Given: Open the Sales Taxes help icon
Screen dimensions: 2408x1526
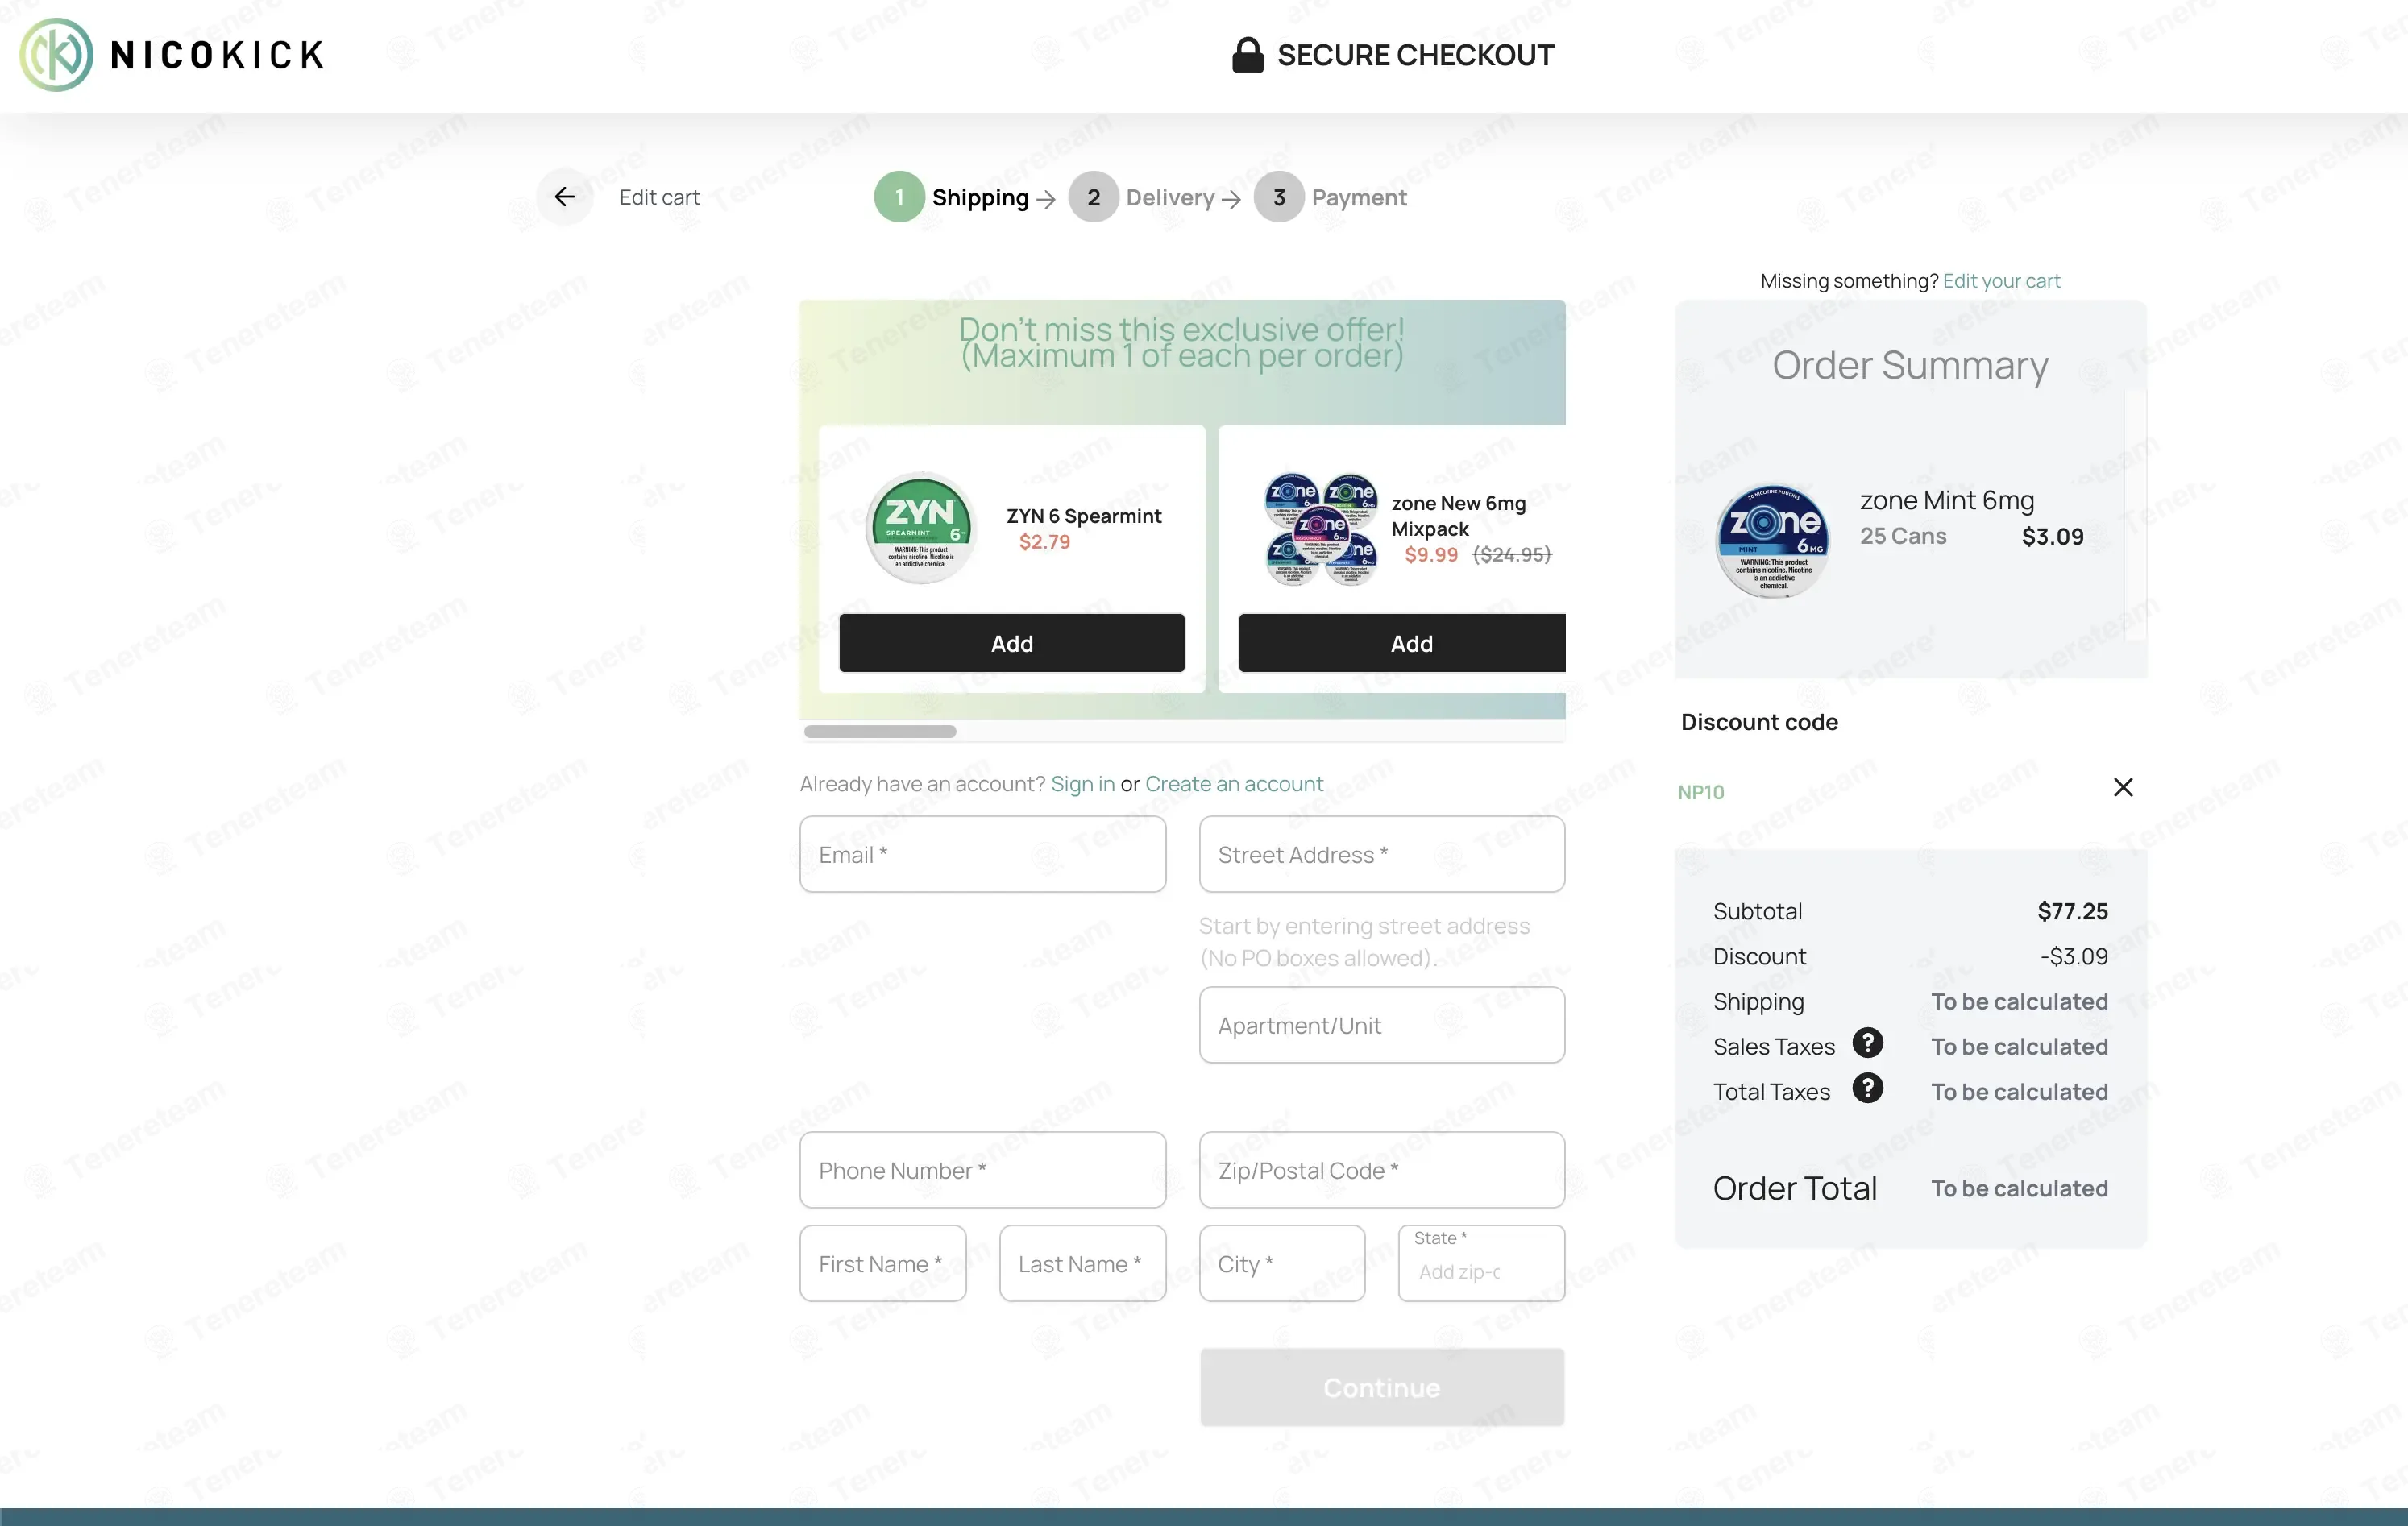Looking at the screenshot, I should (1867, 1043).
